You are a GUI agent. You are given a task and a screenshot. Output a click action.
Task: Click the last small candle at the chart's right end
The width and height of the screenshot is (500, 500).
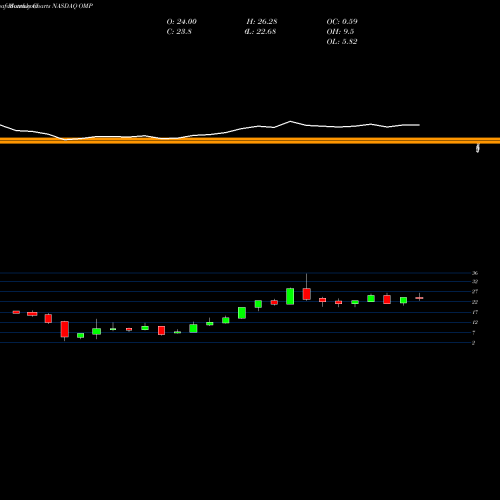[x=419, y=298]
